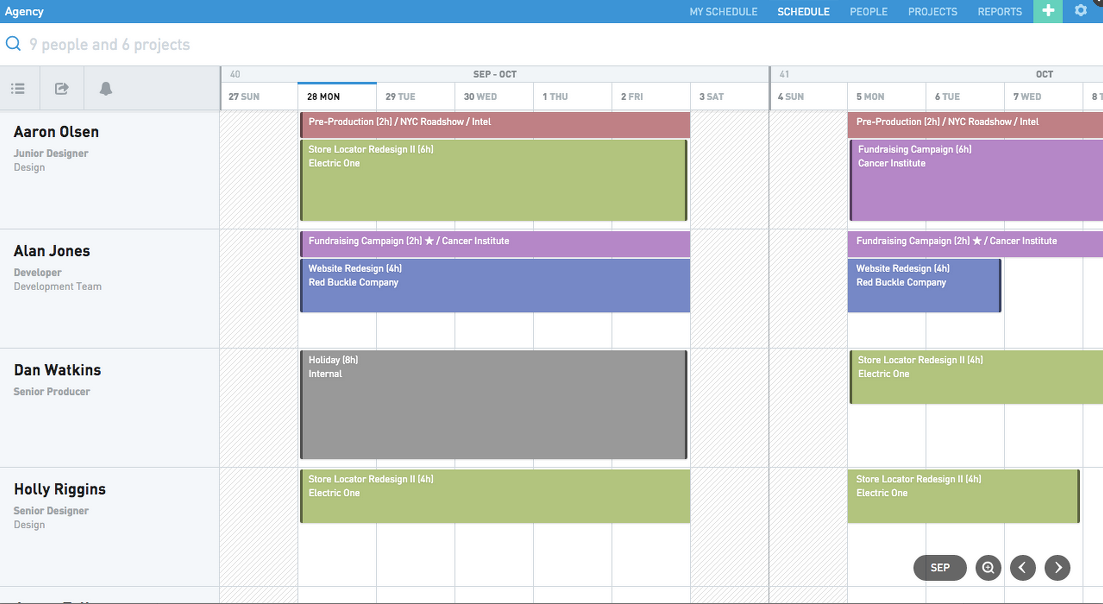Select the 1 THU day header
1103x604 pixels.
click(x=573, y=96)
